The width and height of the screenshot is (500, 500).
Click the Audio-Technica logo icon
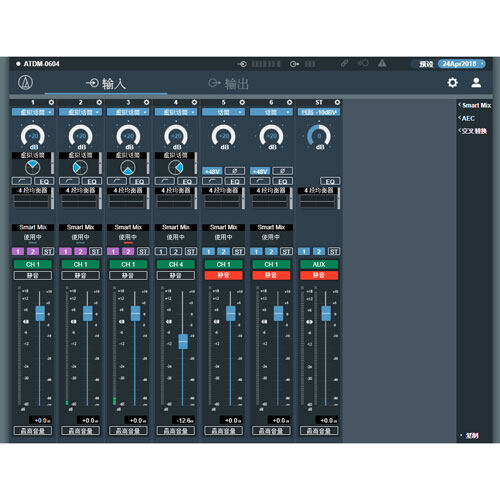[x=25, y=82]
